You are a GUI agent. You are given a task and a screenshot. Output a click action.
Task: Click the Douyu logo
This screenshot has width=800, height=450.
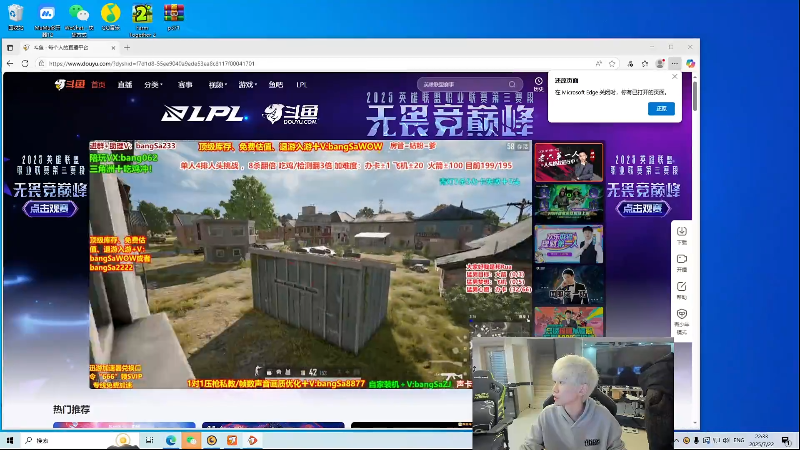click(x=69, y=85)
